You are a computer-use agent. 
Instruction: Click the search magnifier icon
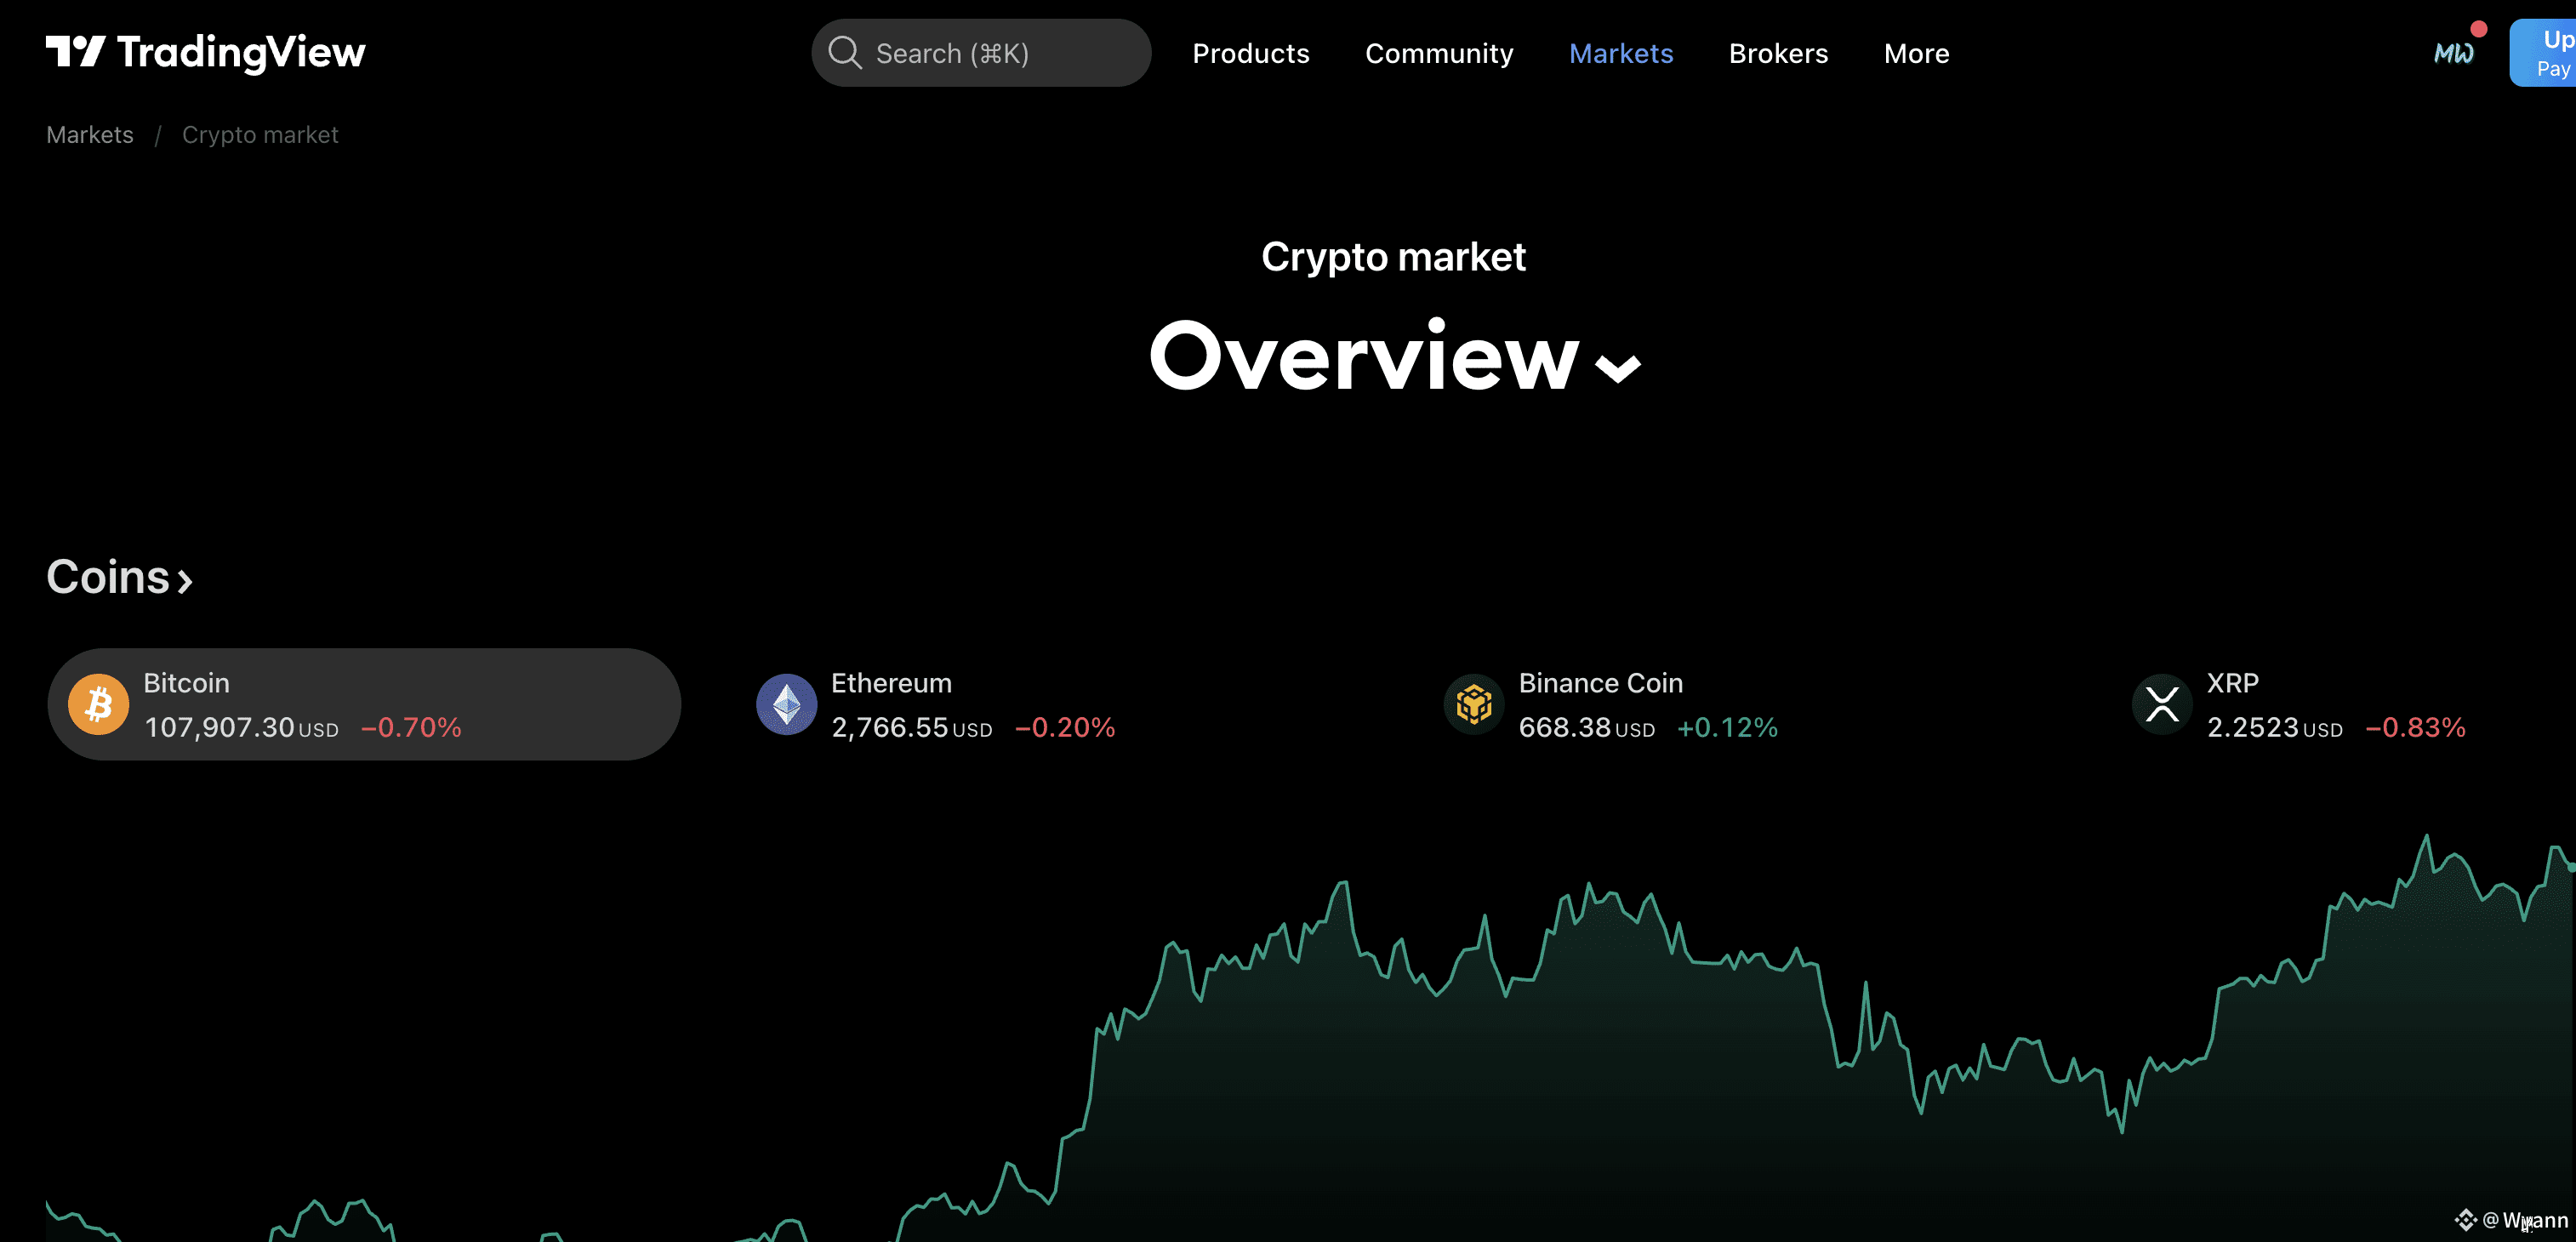point(845,53)
